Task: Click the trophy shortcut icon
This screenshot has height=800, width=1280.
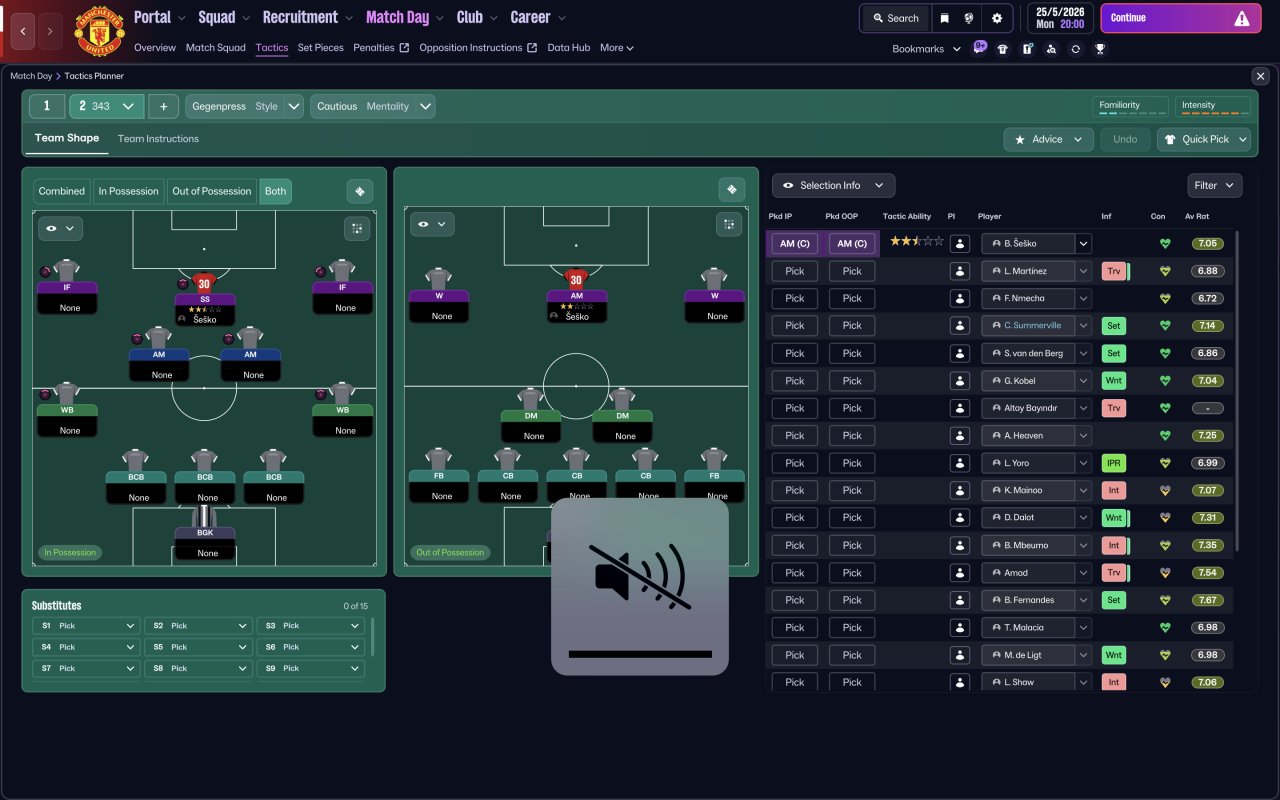Action: pyautogui.click(x=1100, y=48)
